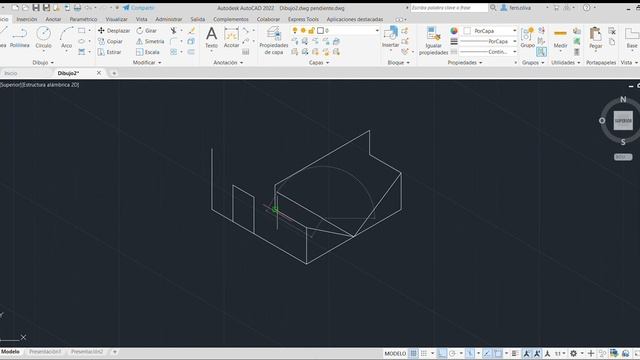Expand the Dibujo panel
The image size is (640, 360).
pos(43,62)
